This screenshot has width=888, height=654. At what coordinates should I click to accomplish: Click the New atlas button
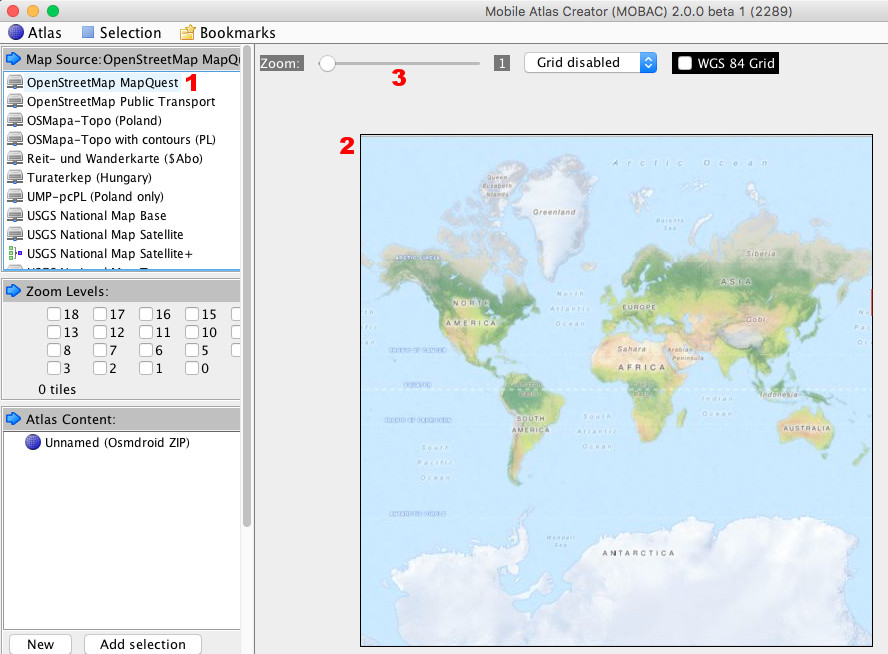40,644
